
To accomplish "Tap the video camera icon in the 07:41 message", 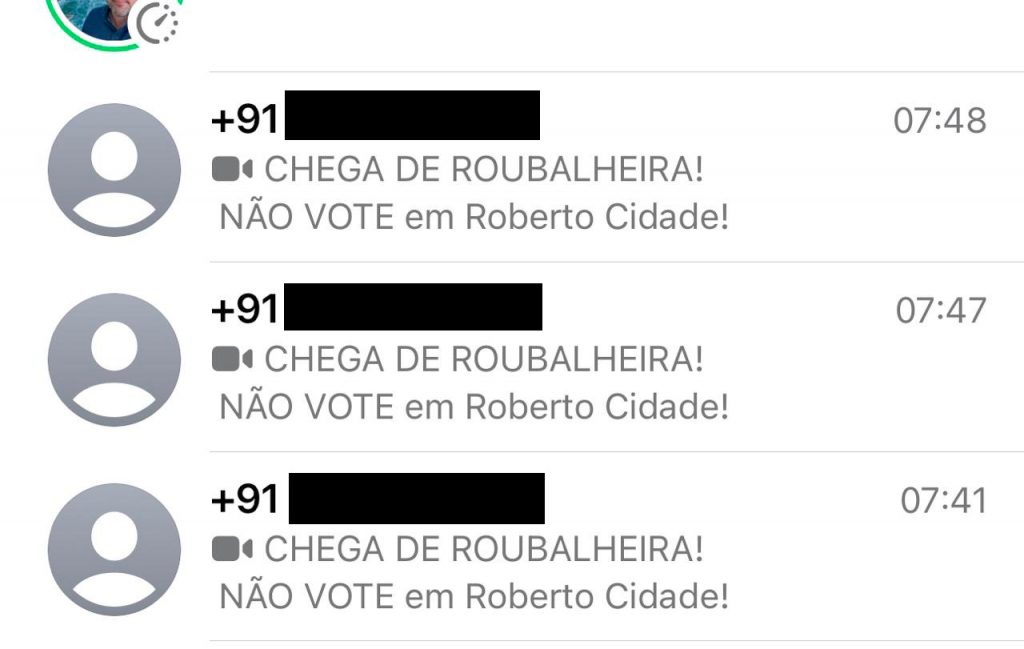I will (x=233, y=549).
